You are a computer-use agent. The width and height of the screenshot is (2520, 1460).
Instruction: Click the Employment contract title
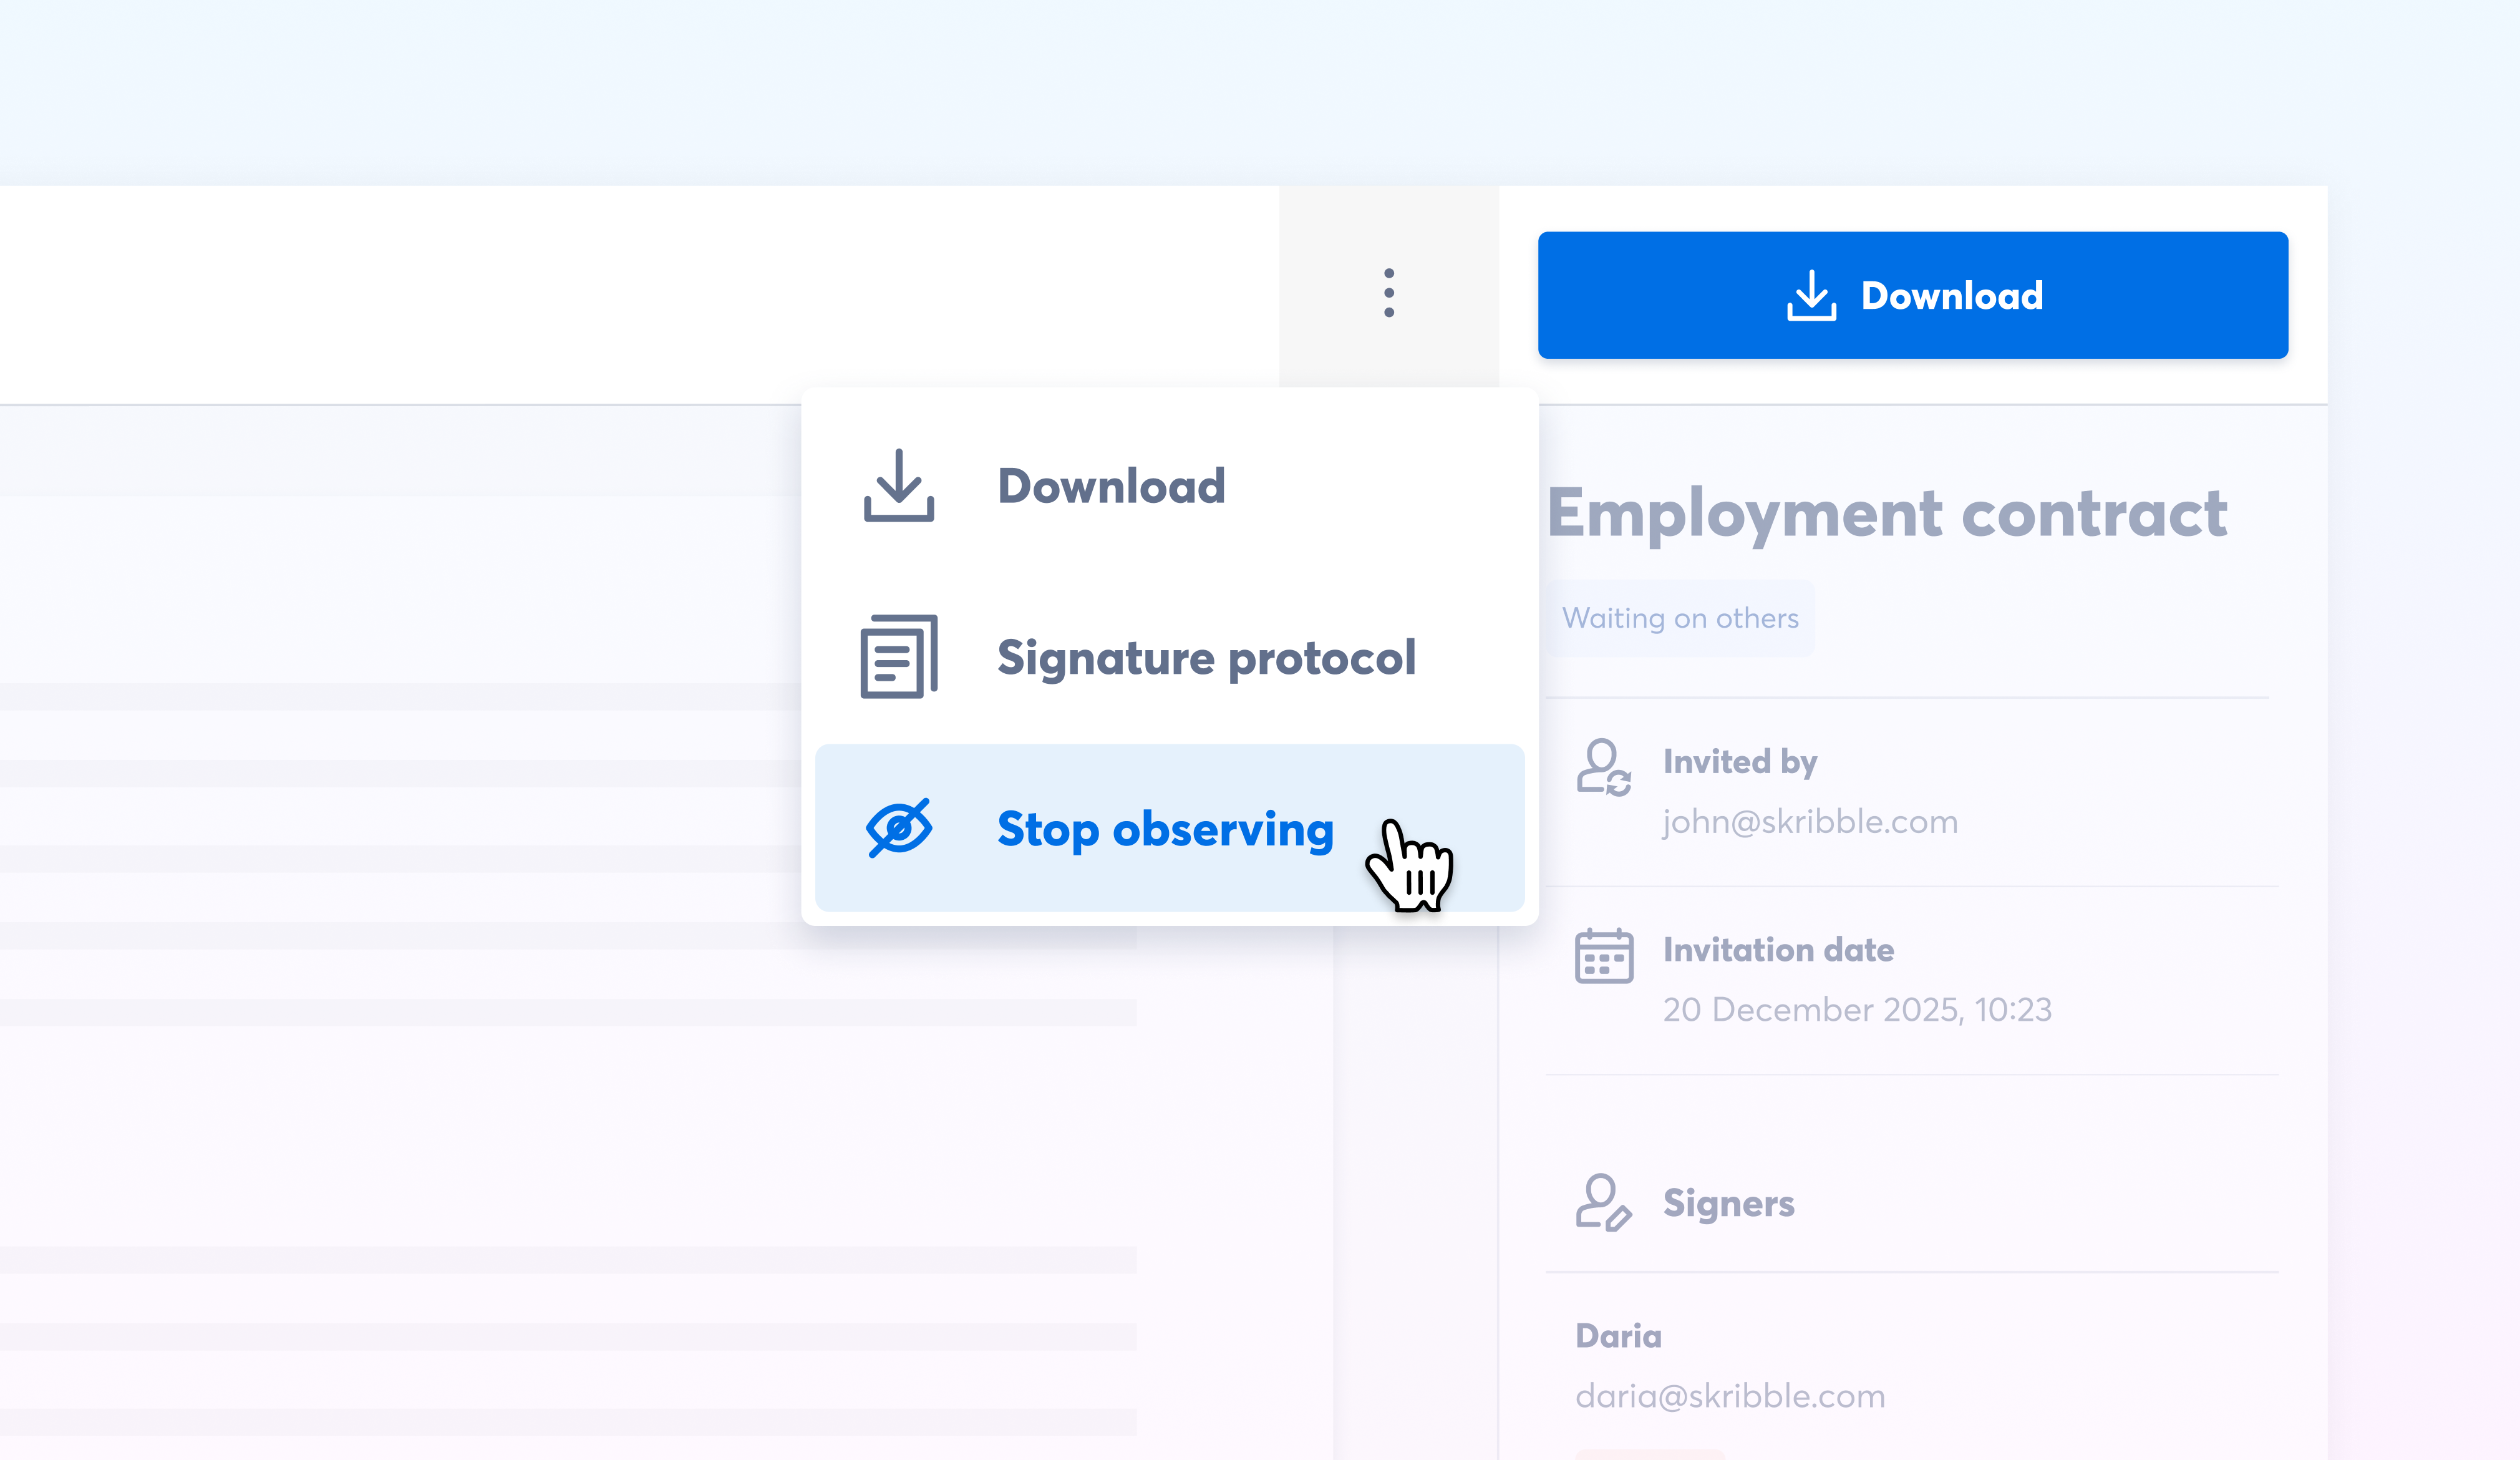click(x=1887, y=515)
